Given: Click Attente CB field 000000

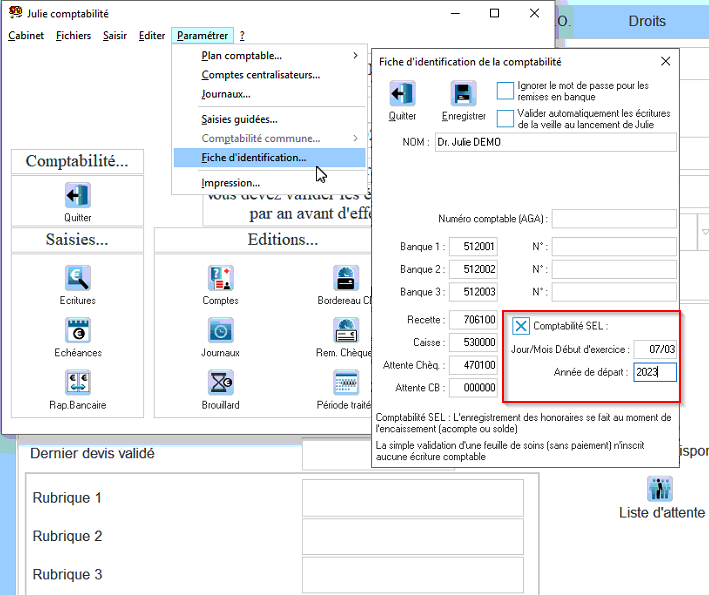Looking at the screenshot, I should (x=473, y=387).
